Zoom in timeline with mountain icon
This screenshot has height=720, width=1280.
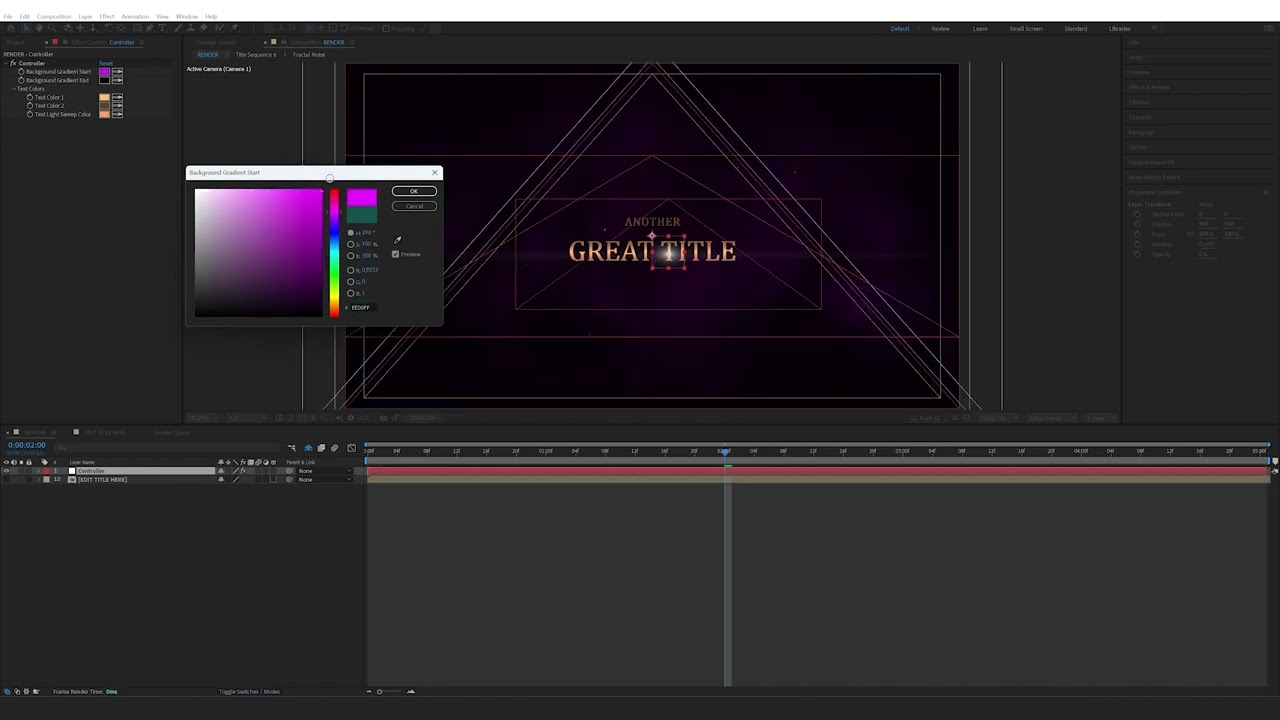pos(410,691)
